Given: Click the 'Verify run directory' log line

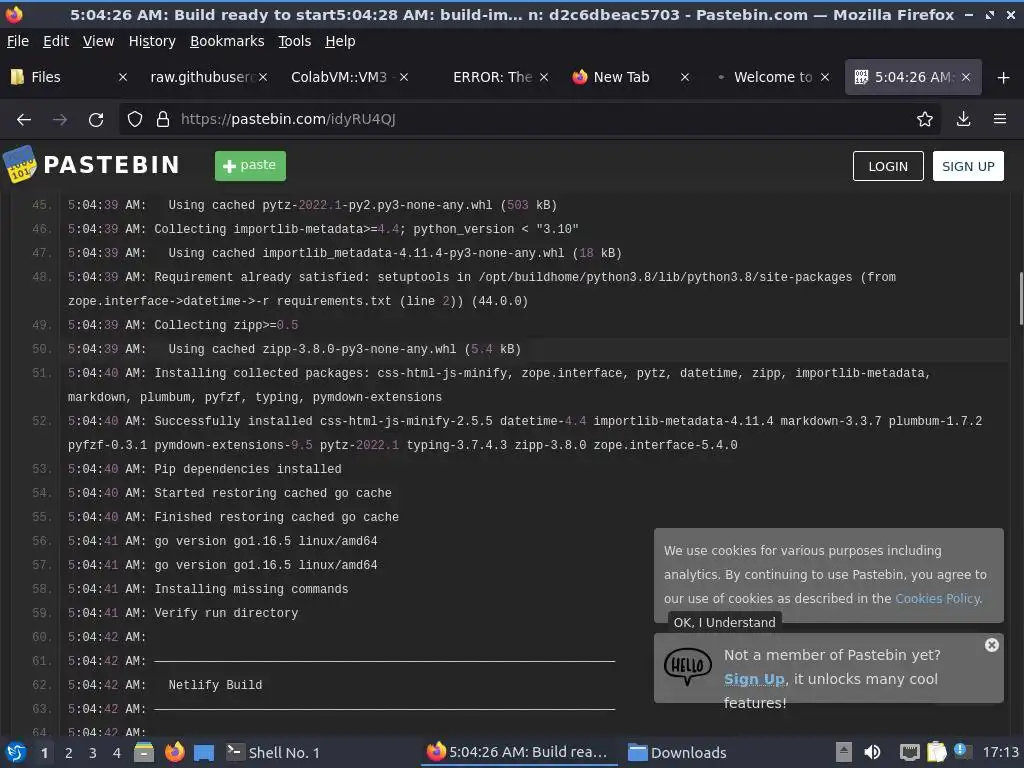Looking at the screenshot, I should tap(226, 613).
